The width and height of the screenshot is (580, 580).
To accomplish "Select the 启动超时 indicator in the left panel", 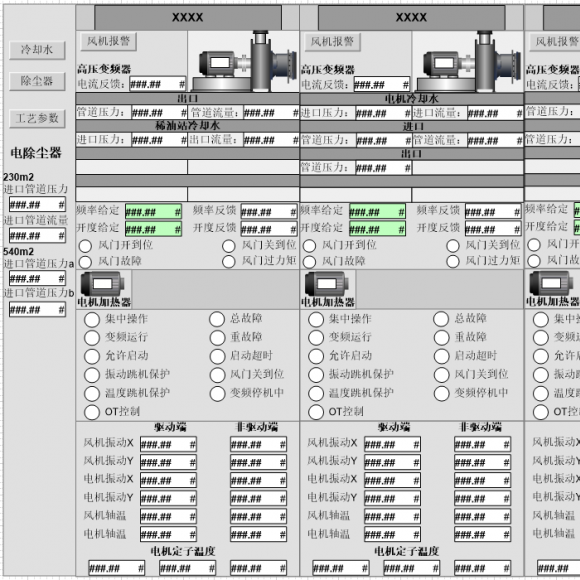I will [217, 356].
